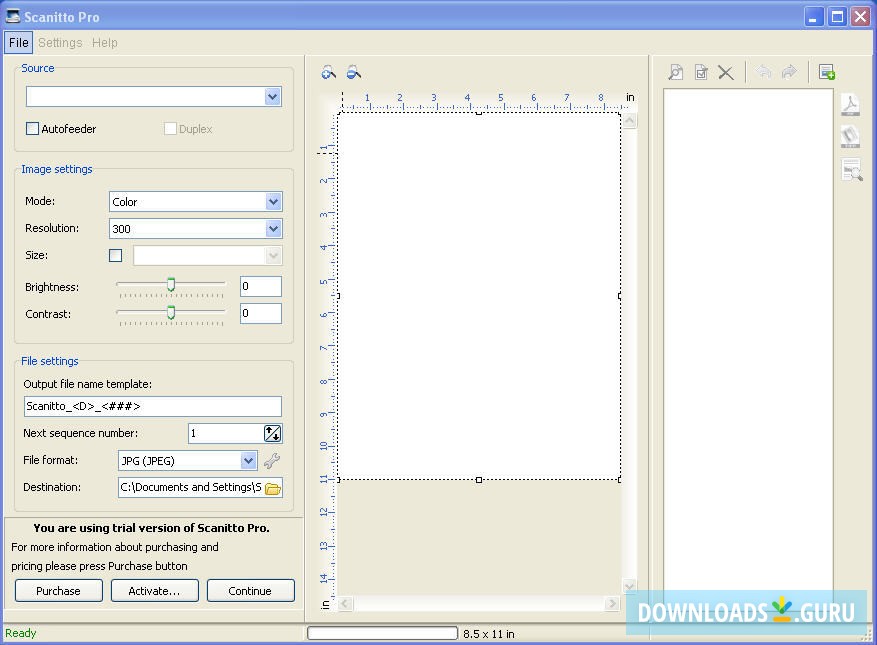Image resolution: width=877 pixels, height=645 pixels.
Task: Open the Settings menu
Action: [x=60, y=43]
